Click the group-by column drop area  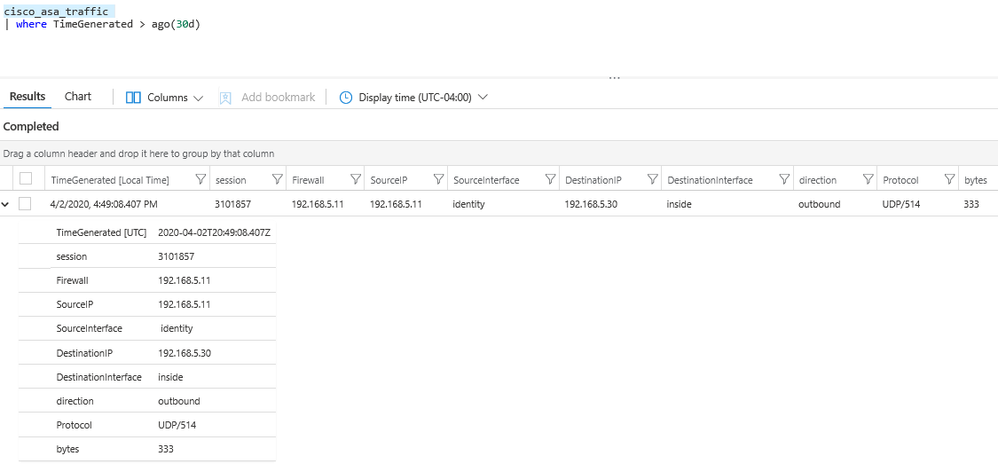[x=499, y=153]
